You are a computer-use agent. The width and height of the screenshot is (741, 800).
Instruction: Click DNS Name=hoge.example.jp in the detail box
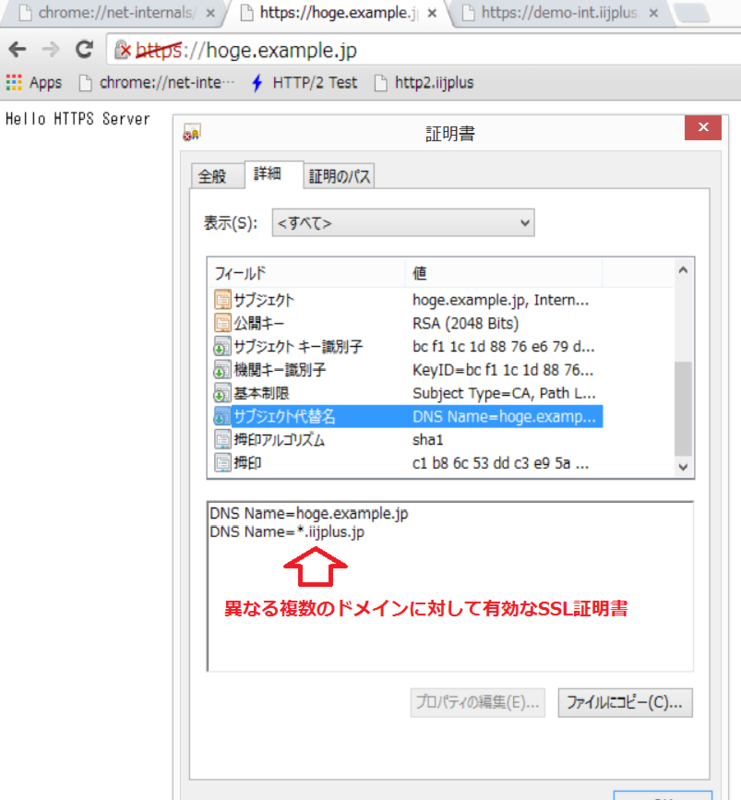(x=309, y=513)
